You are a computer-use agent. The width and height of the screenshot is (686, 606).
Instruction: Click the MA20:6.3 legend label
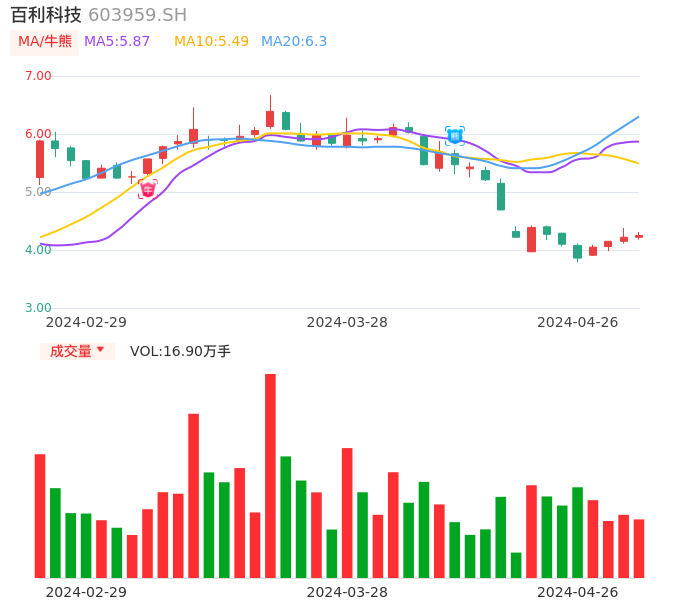click(x=294, y=42)
